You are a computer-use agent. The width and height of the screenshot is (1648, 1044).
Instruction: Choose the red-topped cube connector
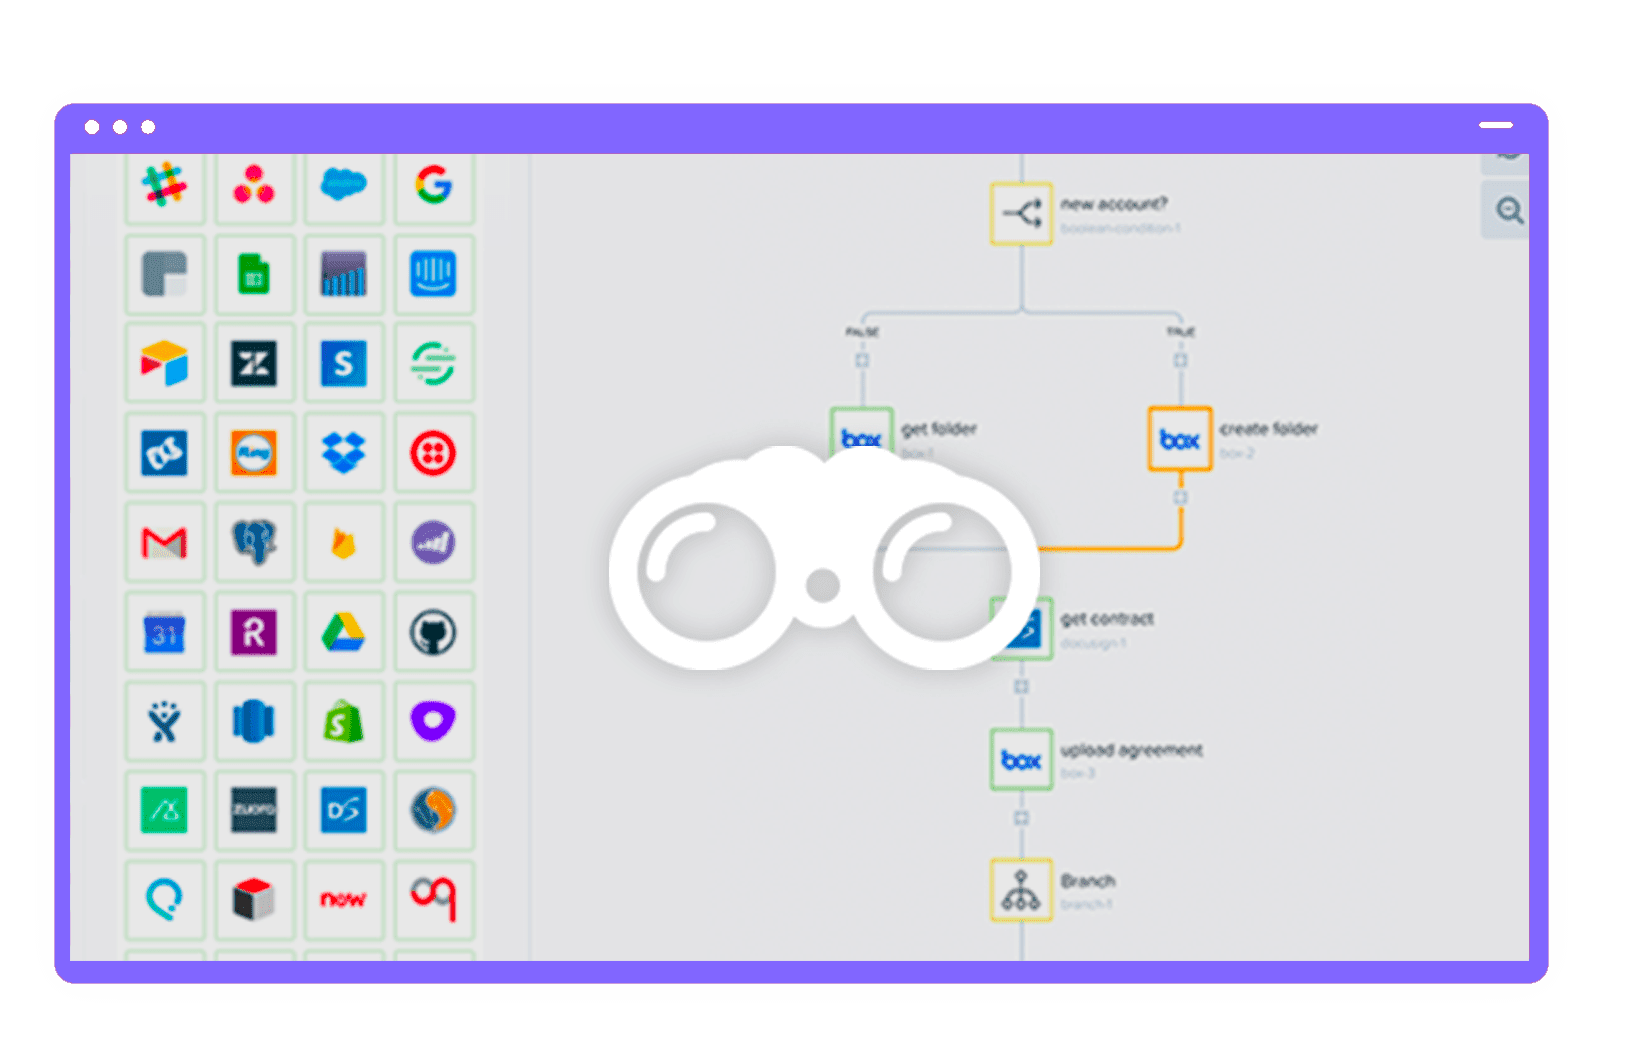254,899
